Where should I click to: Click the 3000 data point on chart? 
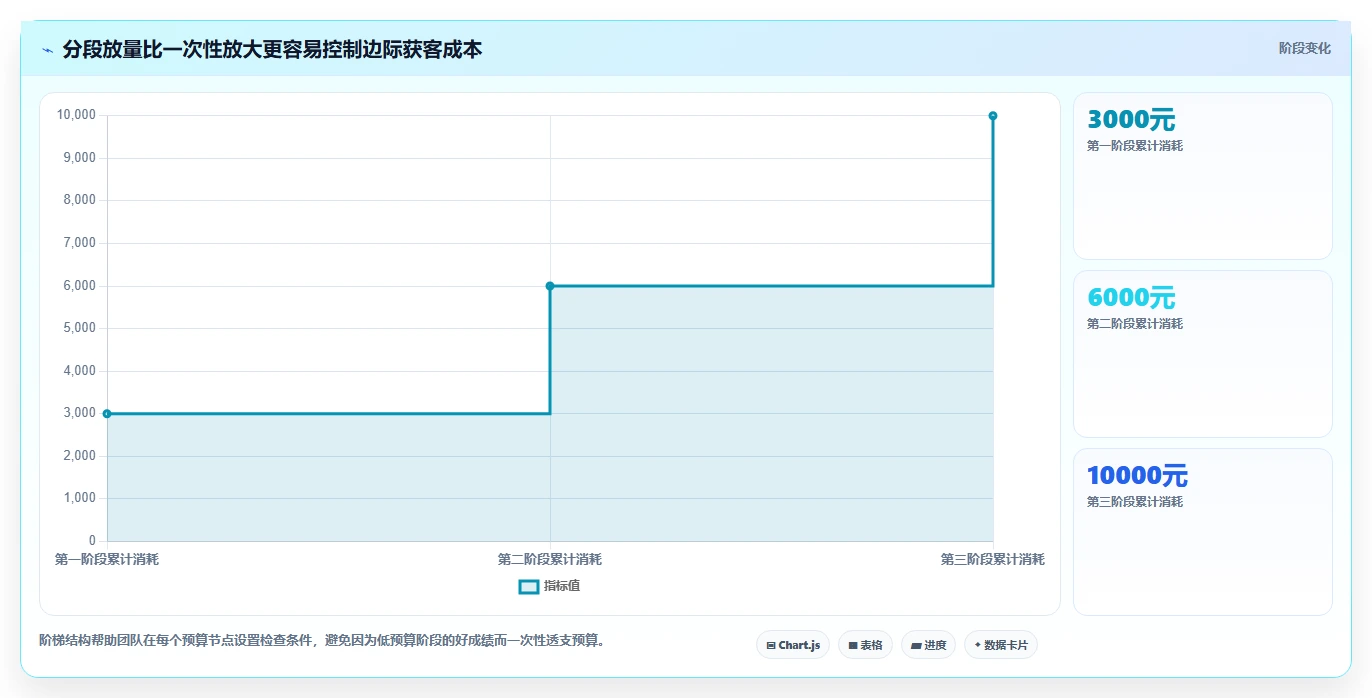point(107,413)
